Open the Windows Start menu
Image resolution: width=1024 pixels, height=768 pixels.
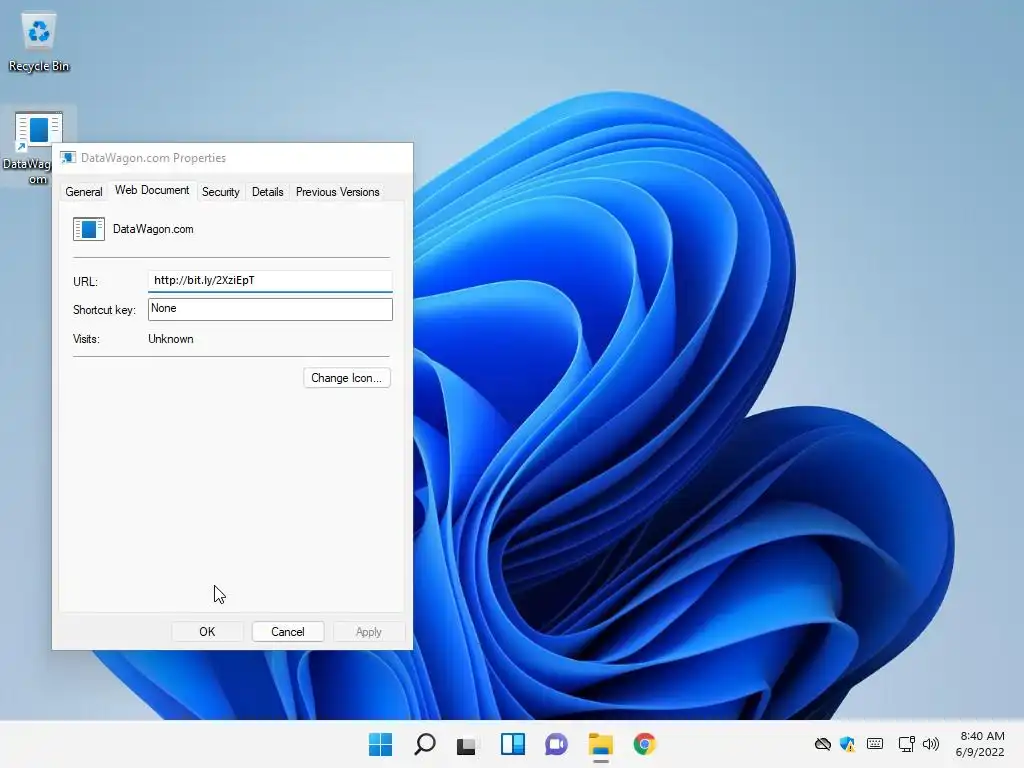click(381, 744)
